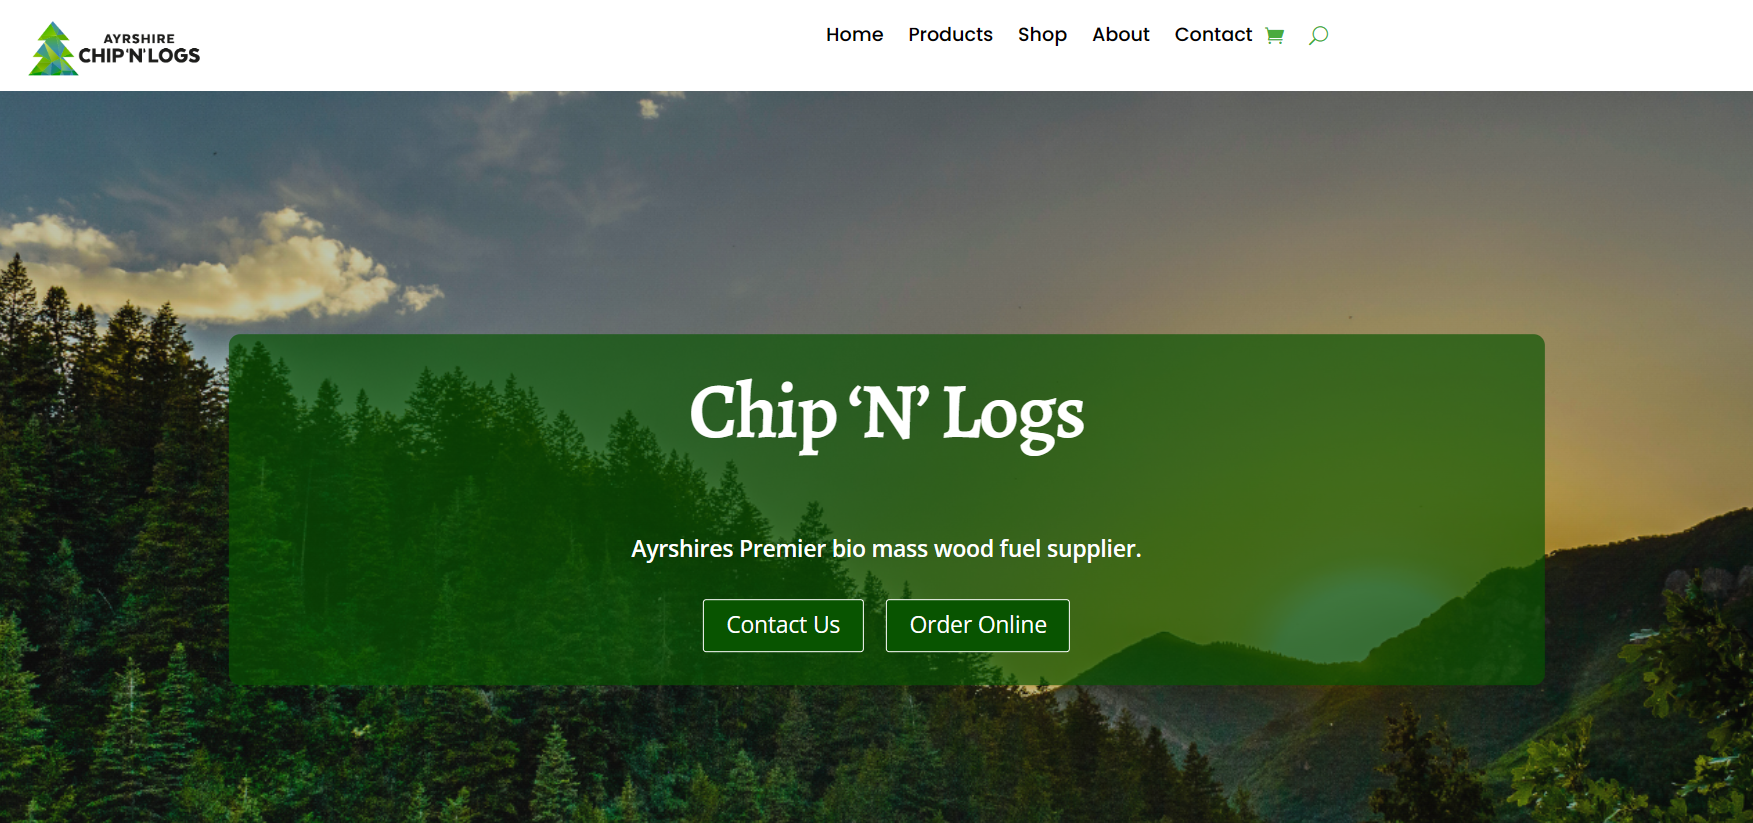Viewport: 1753px width, 823px height.
Task: Click the Ayrshire Chip'N'Logs logo text
Action: tap(139, 50)
